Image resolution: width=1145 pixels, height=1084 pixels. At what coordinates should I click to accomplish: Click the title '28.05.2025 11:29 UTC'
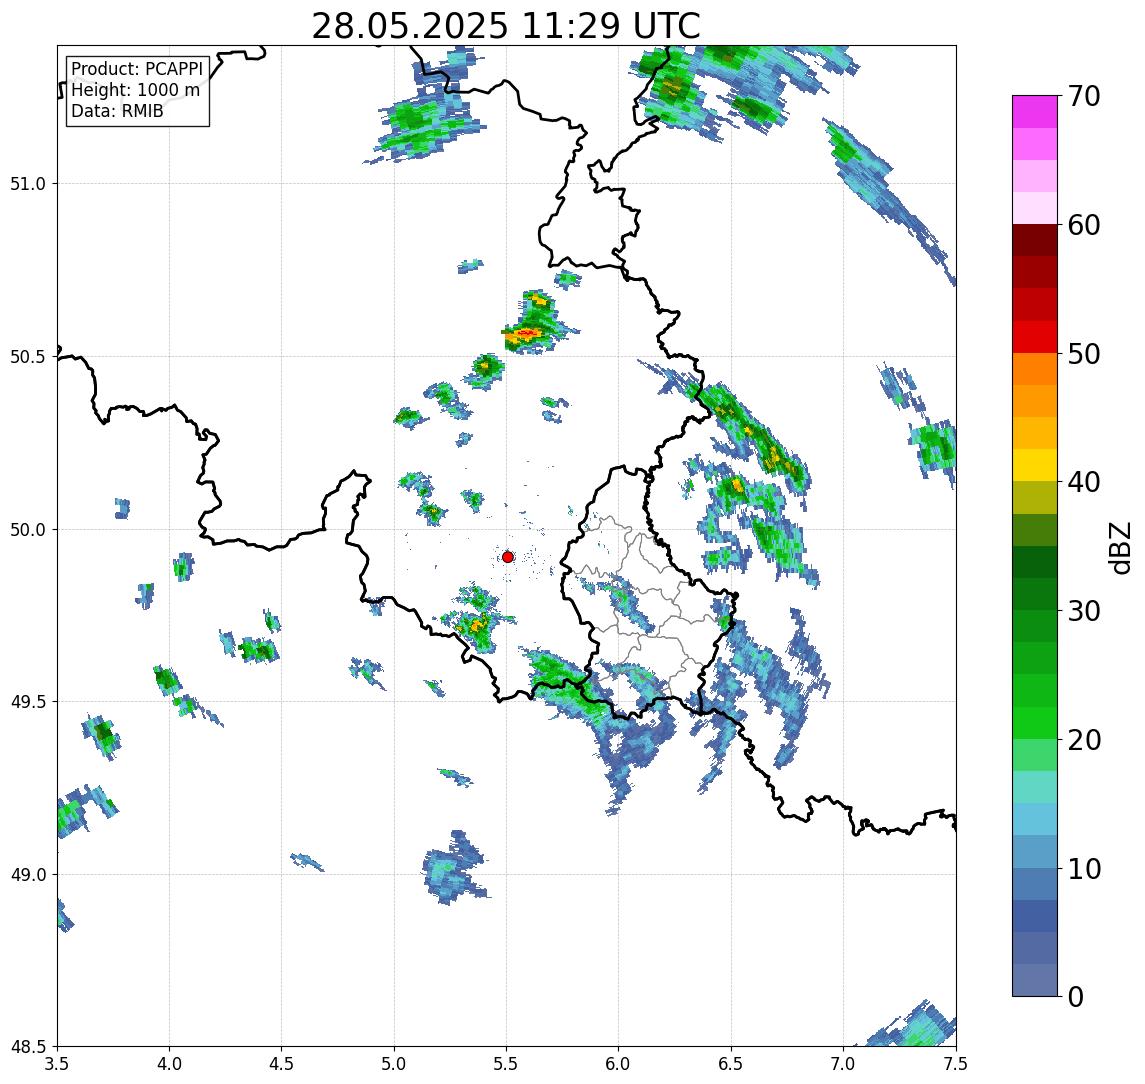506,26
